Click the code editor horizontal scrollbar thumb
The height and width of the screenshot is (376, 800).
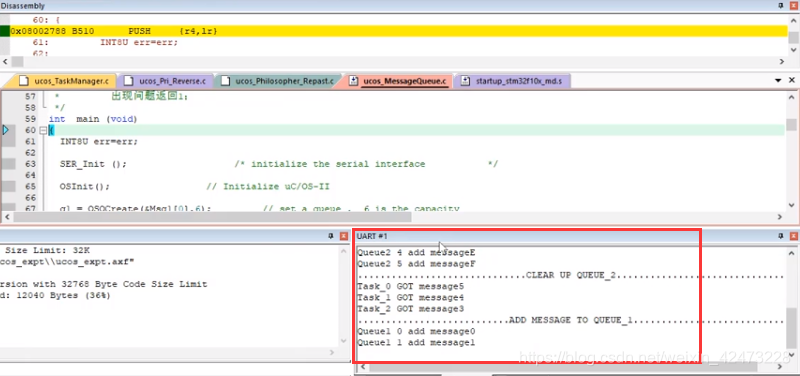211,217
